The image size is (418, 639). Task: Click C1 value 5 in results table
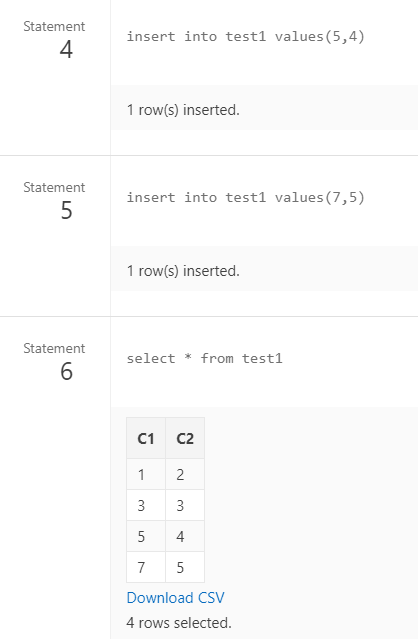pos(146,536)
